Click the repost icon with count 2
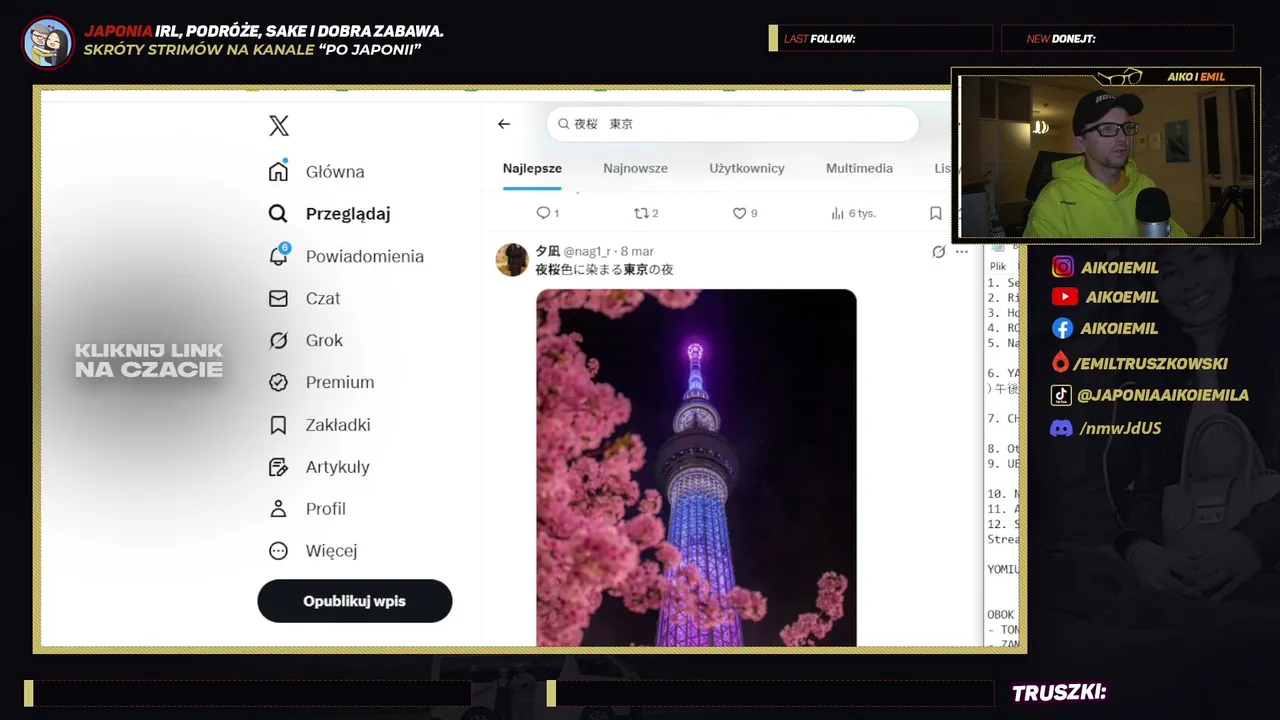The height and width of the screenshot is (720, 1280). tap(640, 213)
